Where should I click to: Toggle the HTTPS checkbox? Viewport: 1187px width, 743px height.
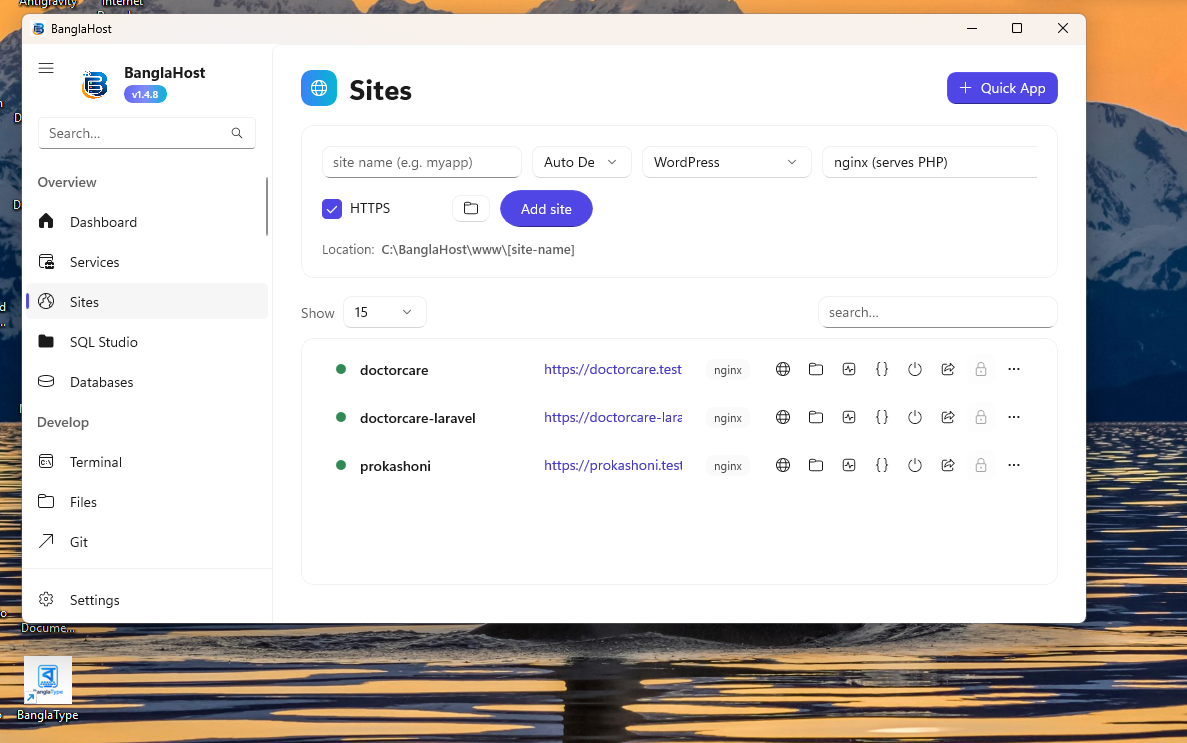[x=332, y=208]
